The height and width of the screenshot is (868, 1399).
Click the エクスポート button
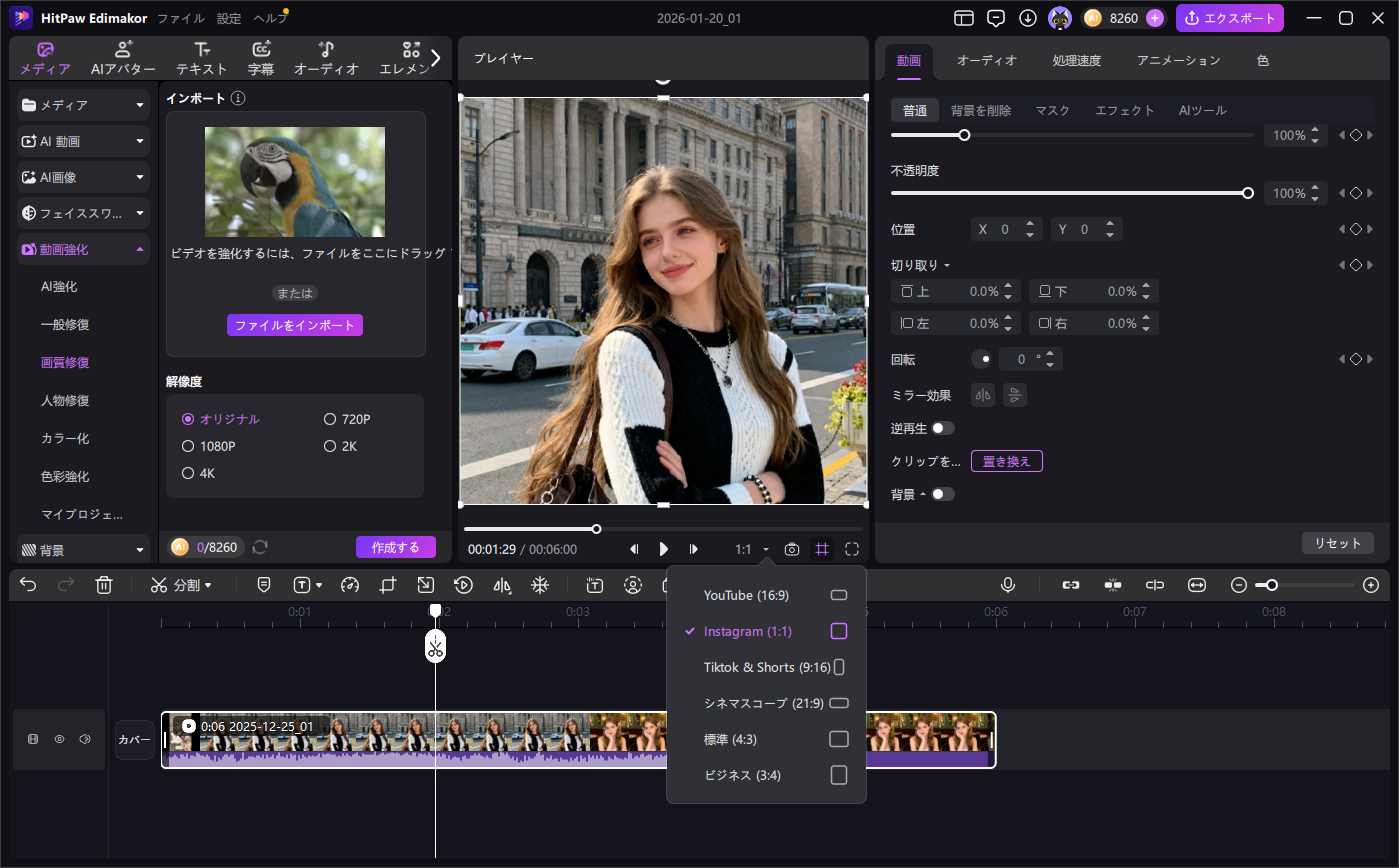[1230, 17]
